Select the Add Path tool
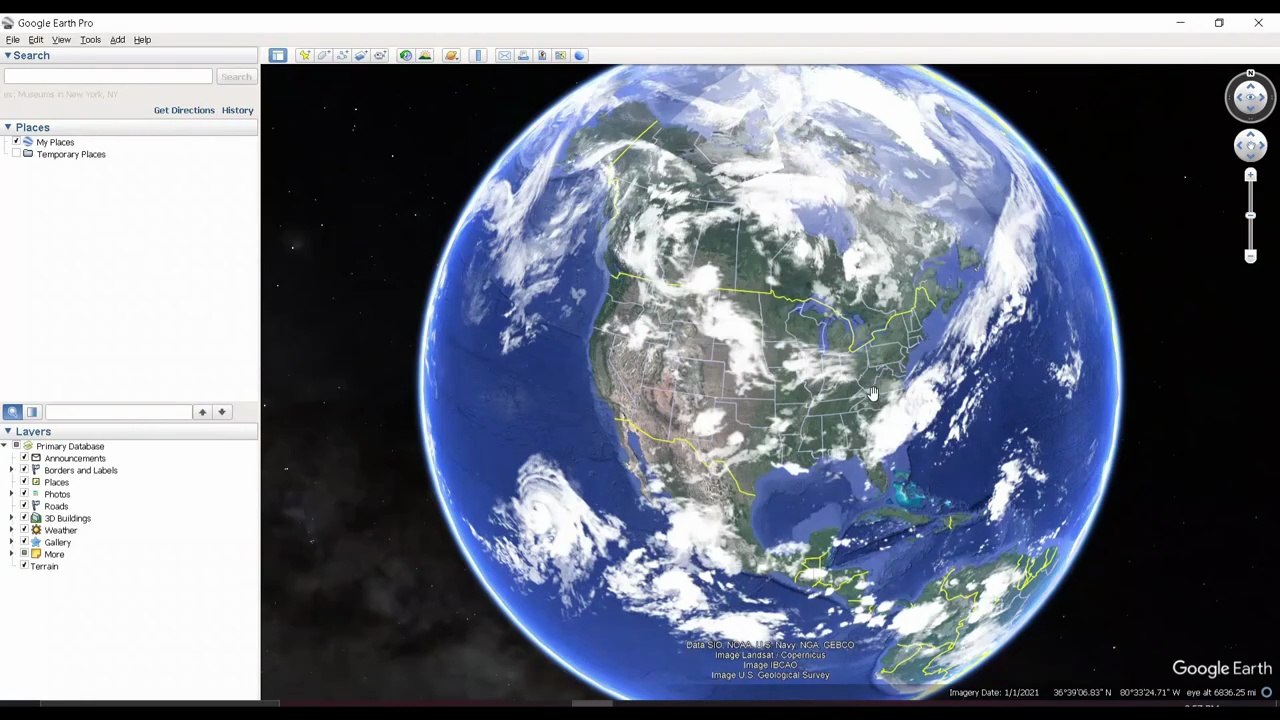The image size is (1280, 720). pyautogui.click(x=342, y=55)
